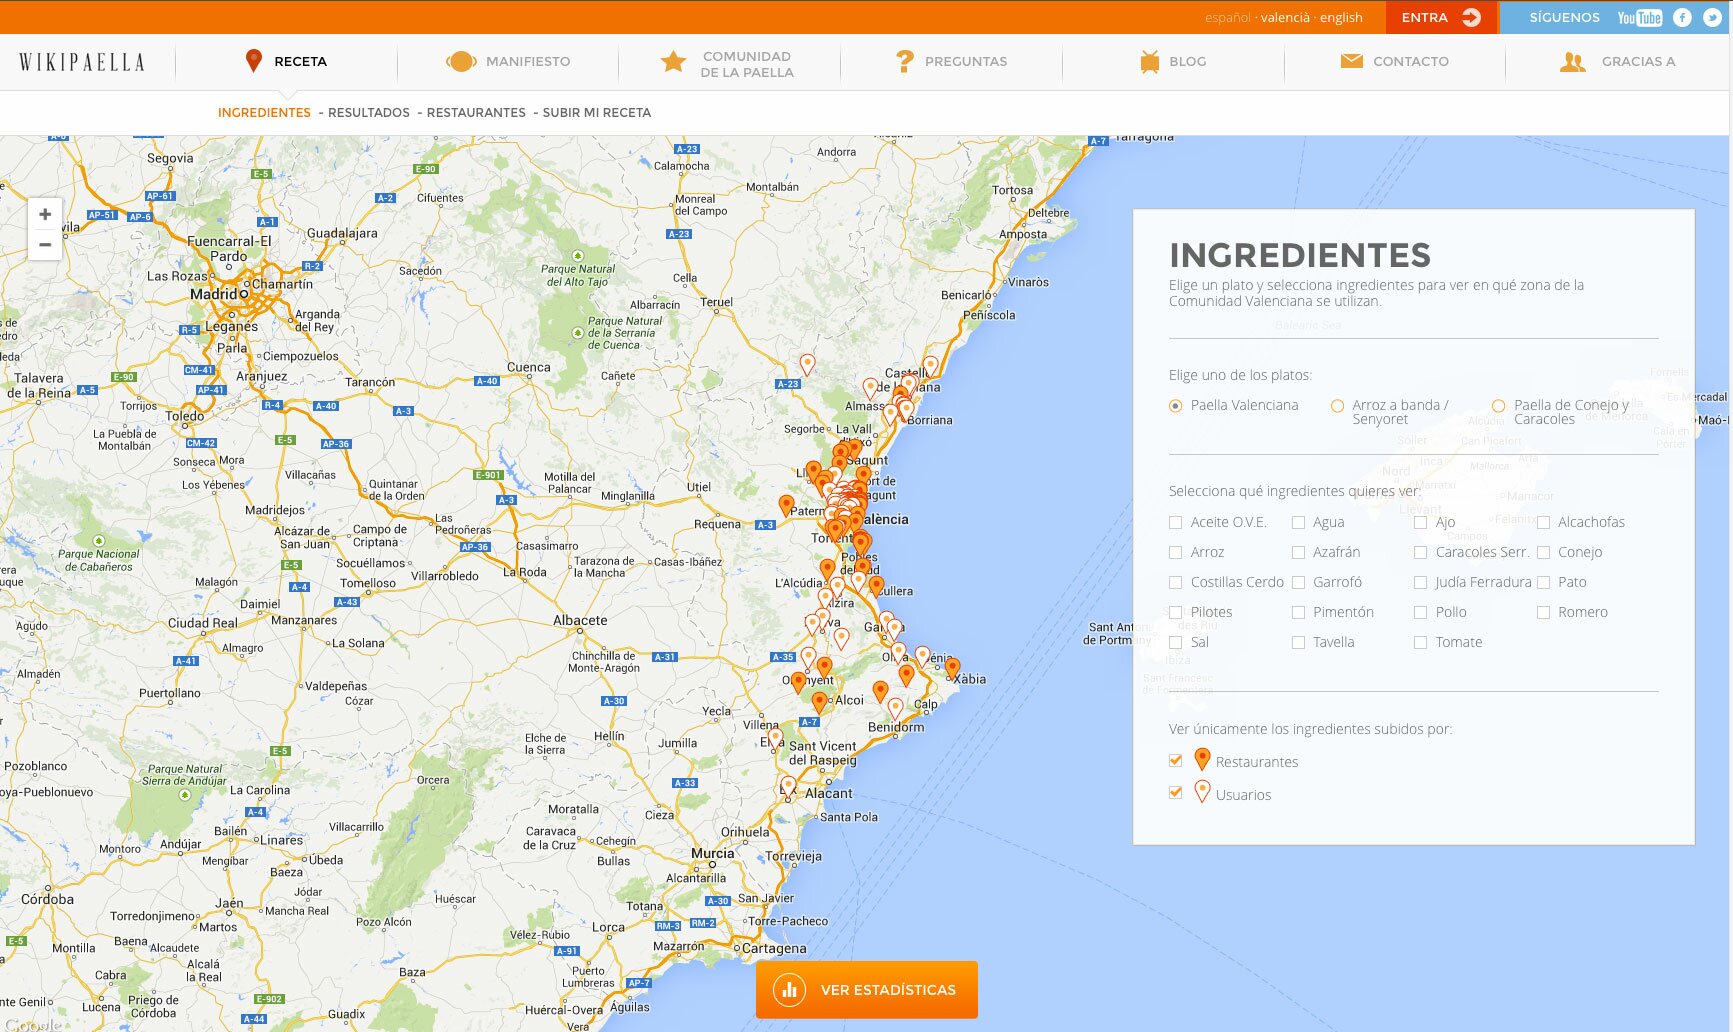Switch to the Resultados tab
This screenshot has width=1733, height=1032.
coord(368,113)
